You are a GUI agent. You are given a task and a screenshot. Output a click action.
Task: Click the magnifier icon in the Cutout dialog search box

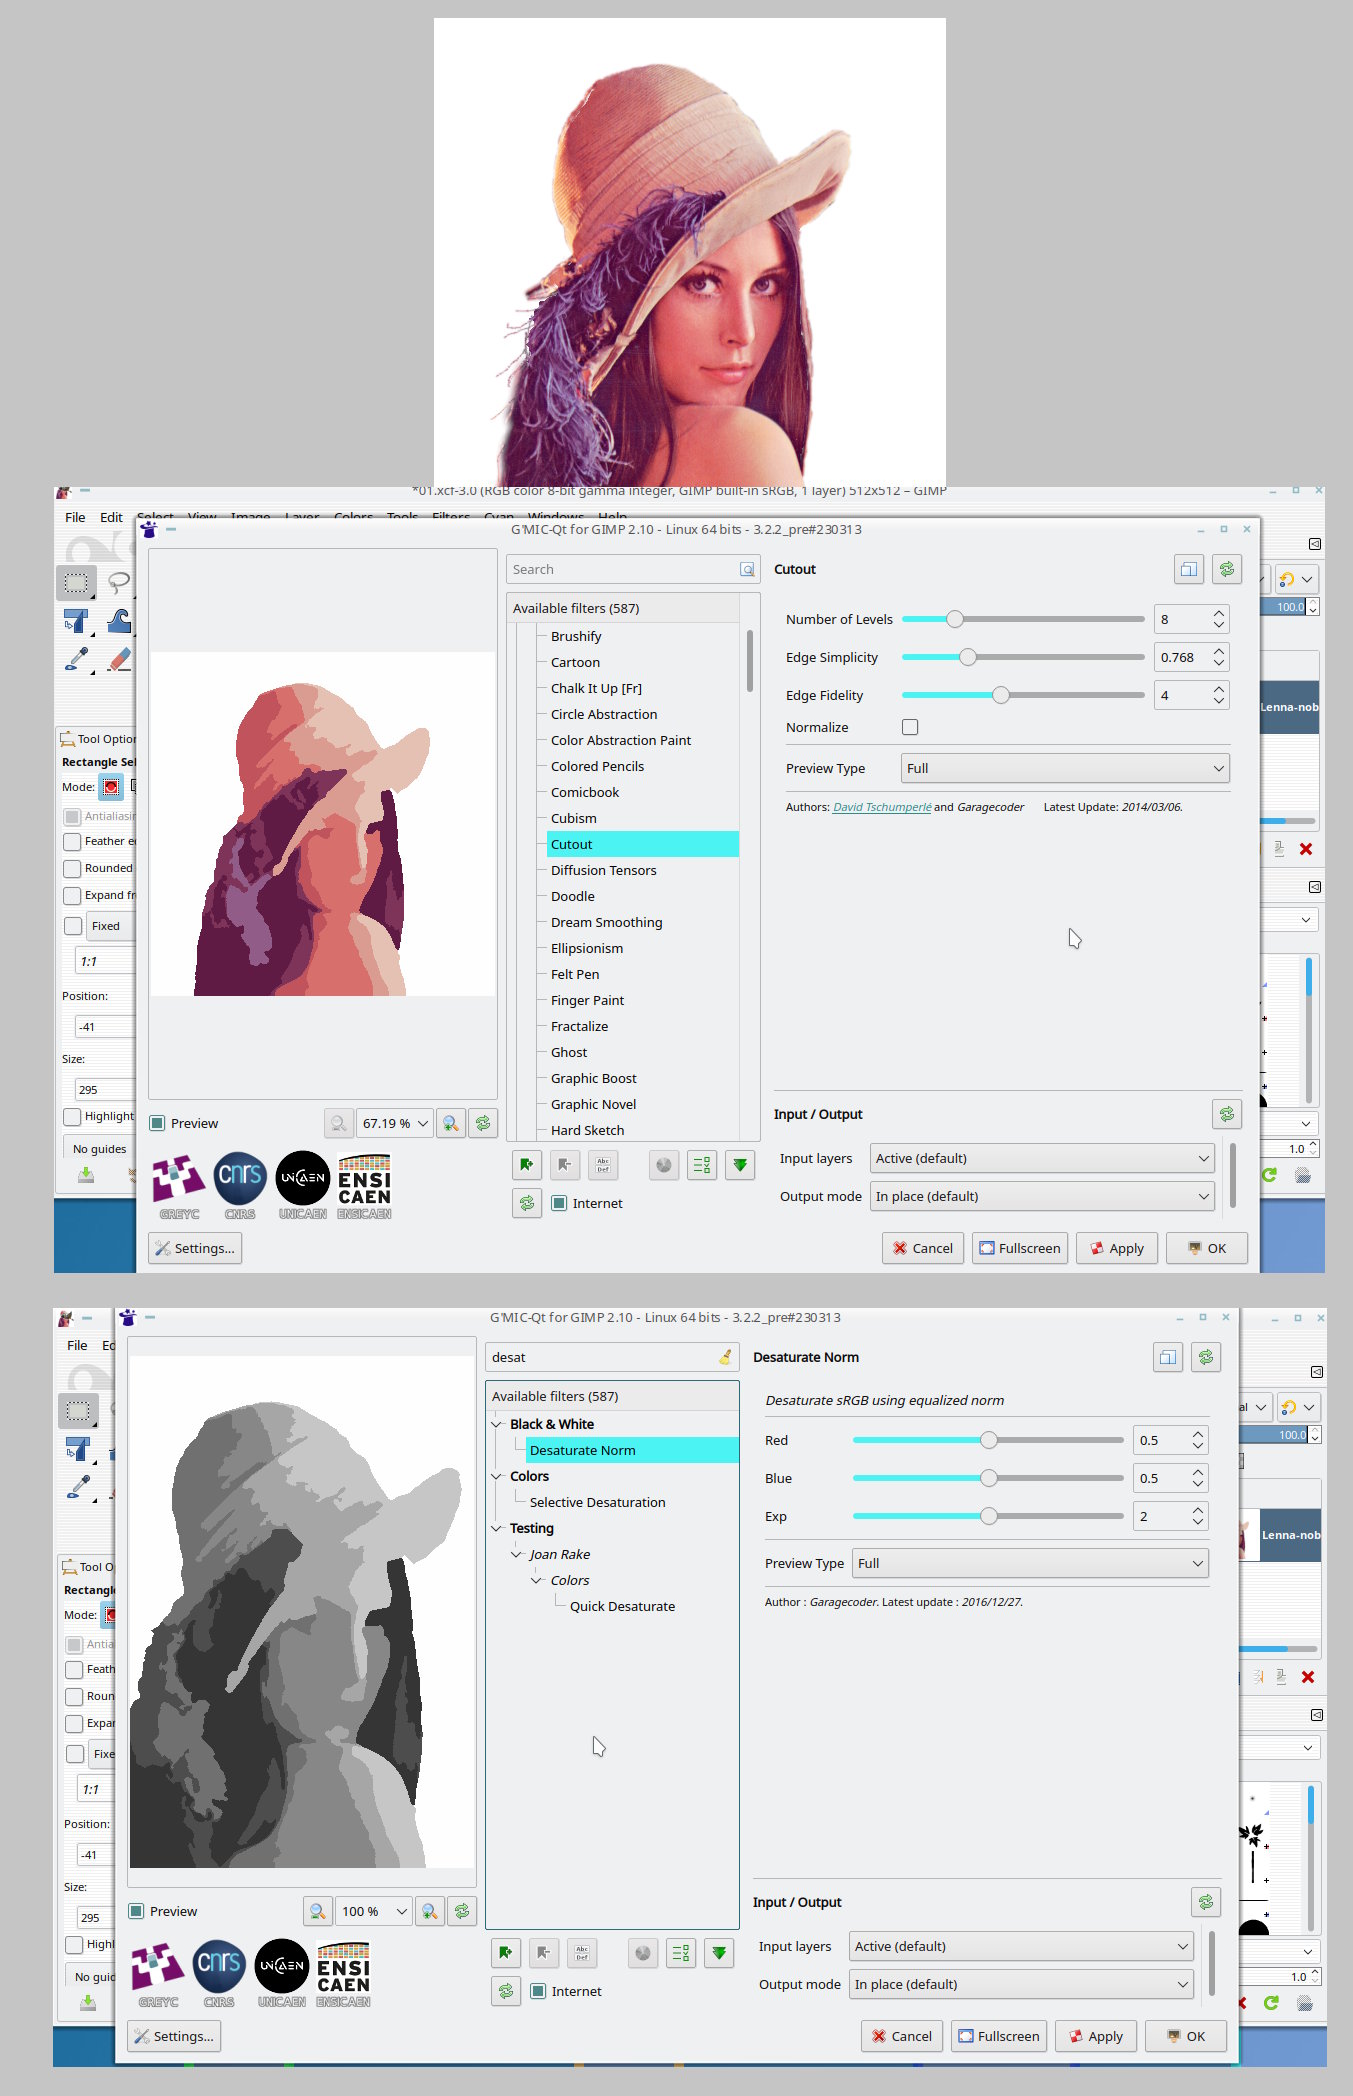(x=747, y=569)
